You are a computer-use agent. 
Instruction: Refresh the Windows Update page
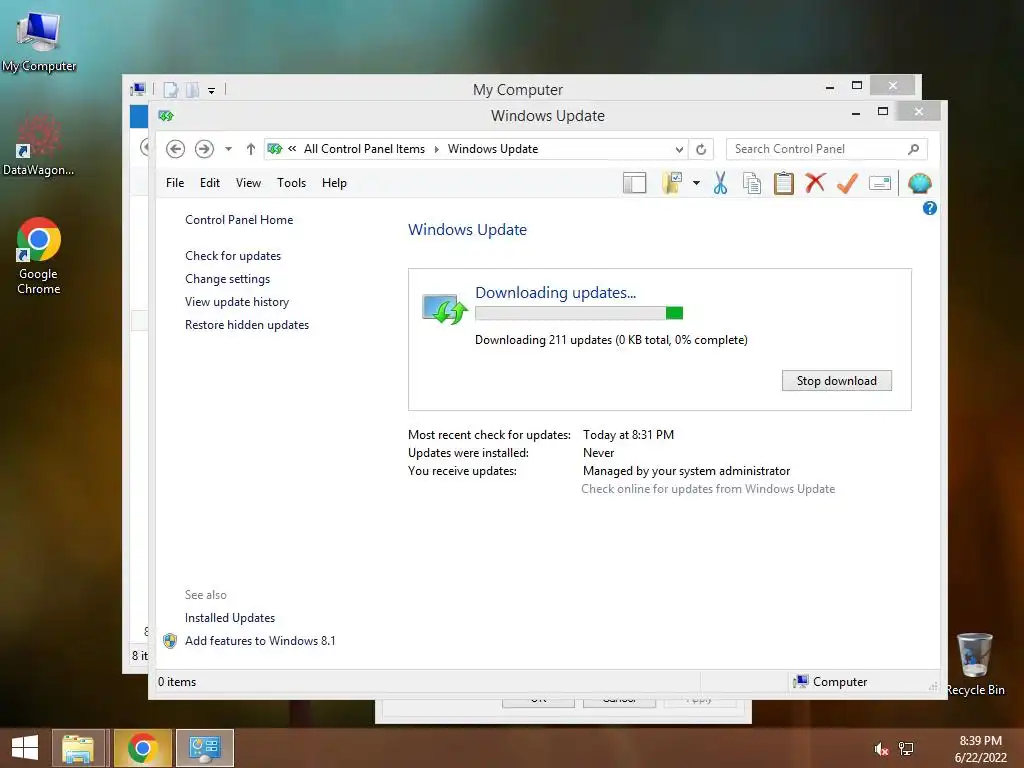(x=701, y=149)
